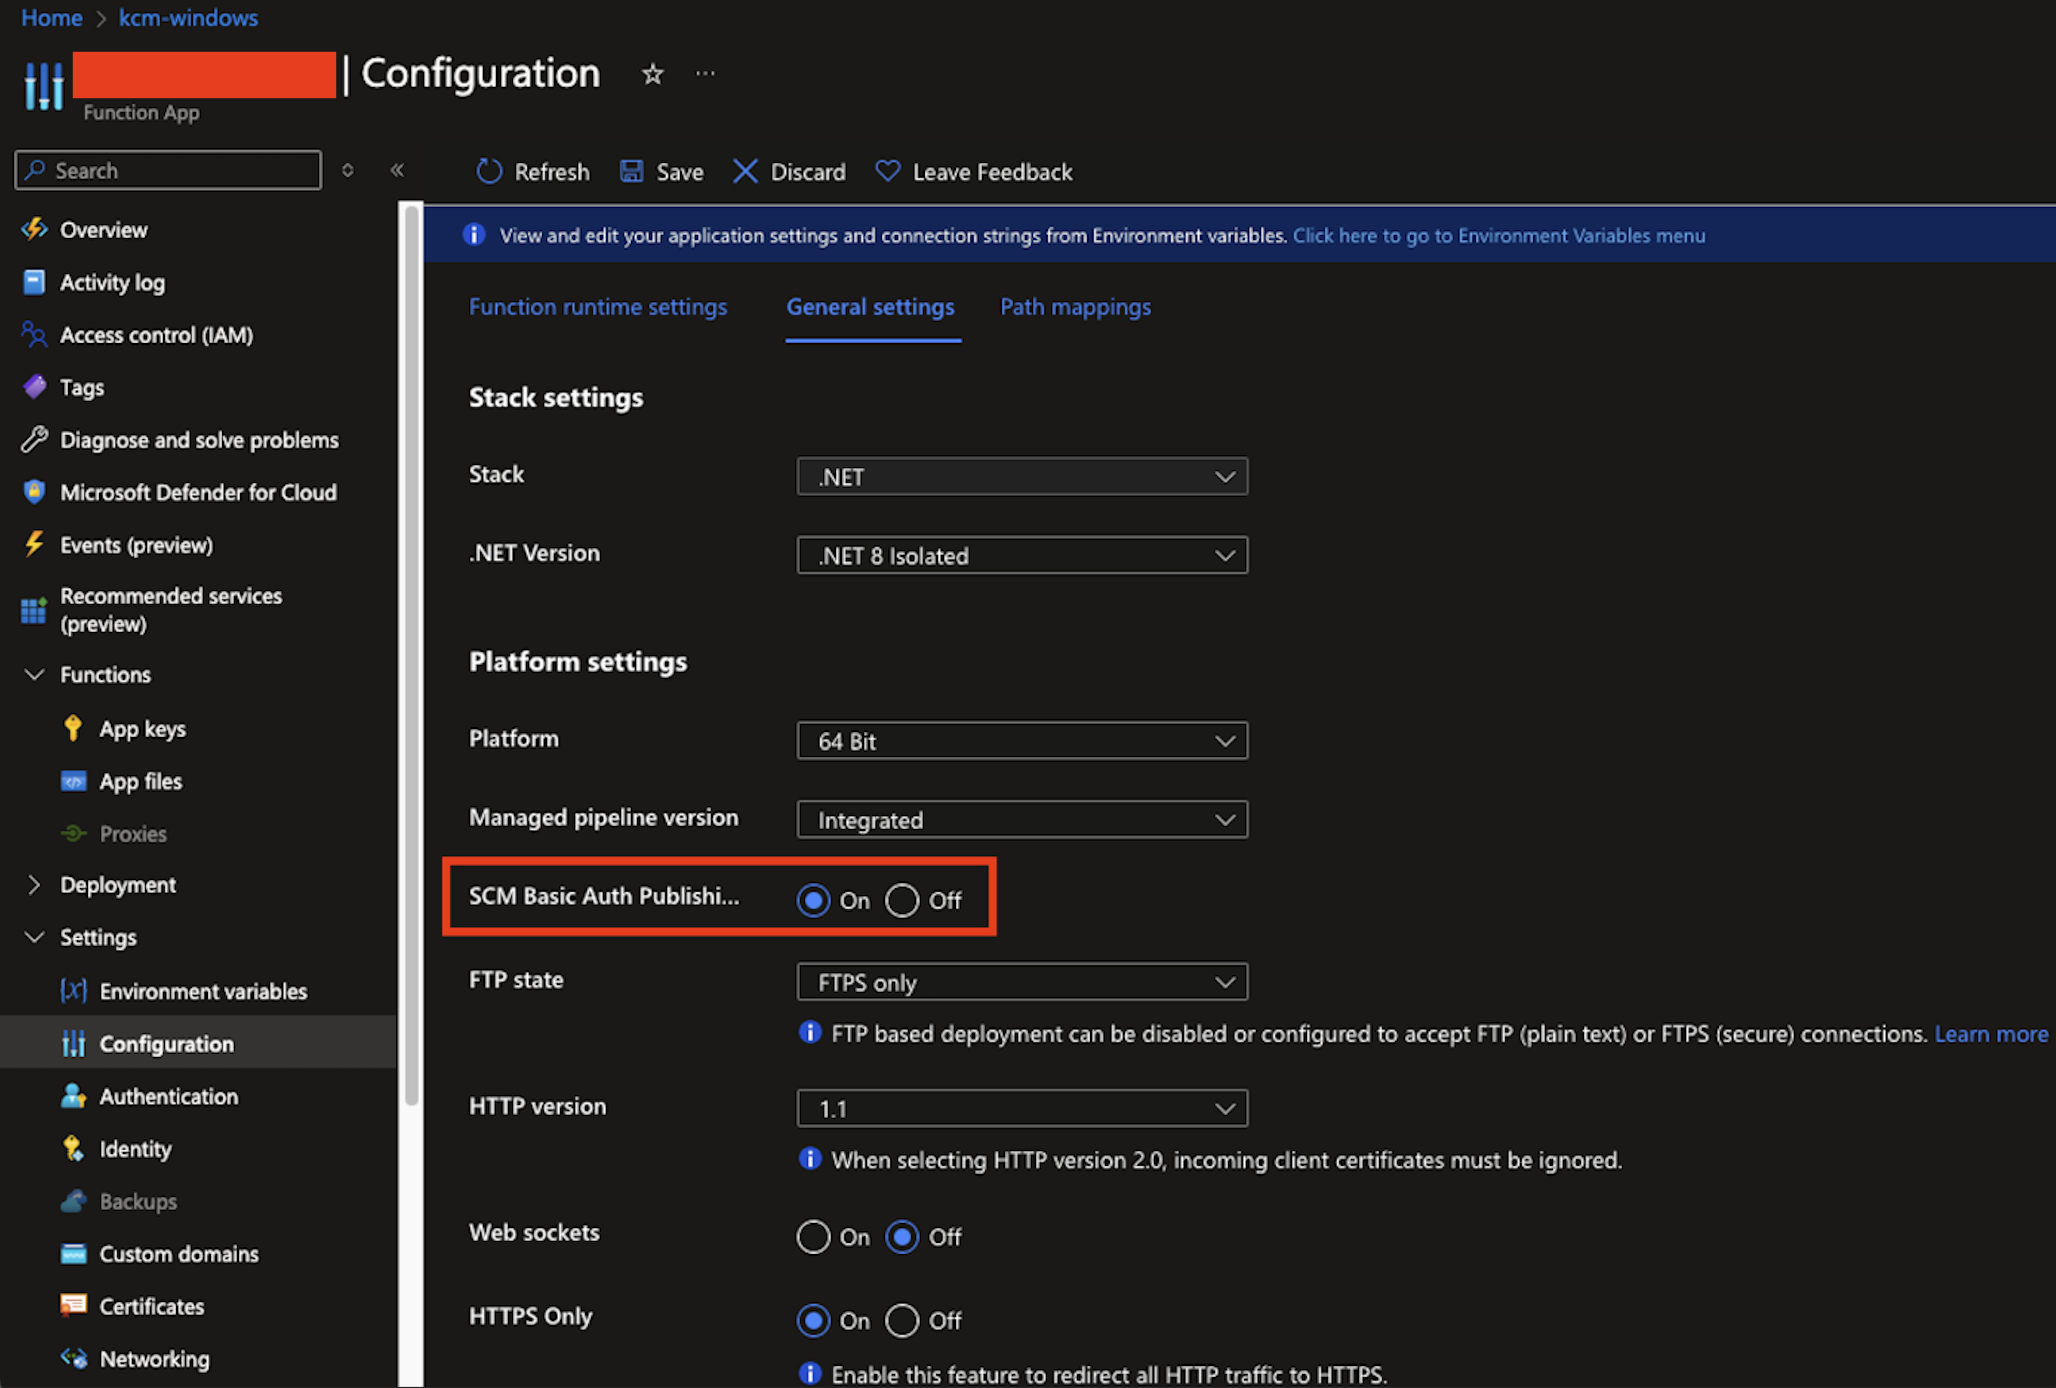The width and height of the screenshot is (2056, 1388).
Task: Open App keys key icon
Action: click(73, 728)
